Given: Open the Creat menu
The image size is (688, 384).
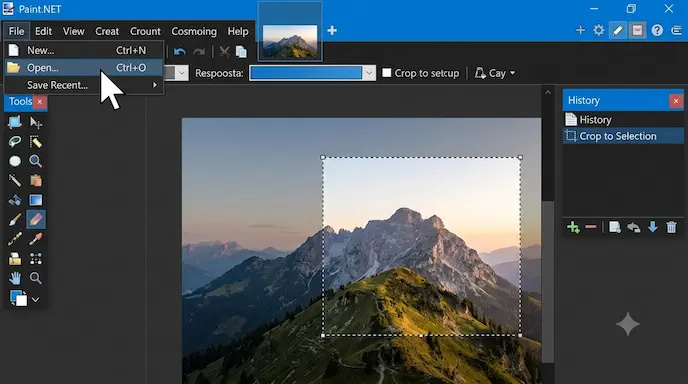Looking at the screenshot, I should pyautogui.click(x=107, y=31).
